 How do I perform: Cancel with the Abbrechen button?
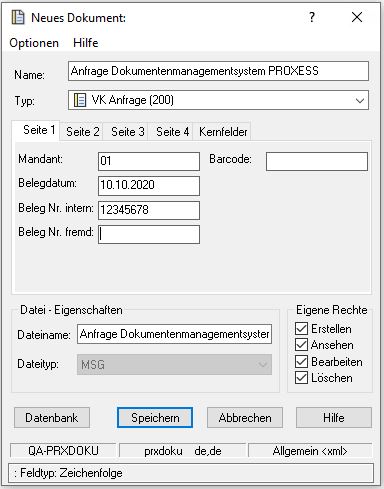point(245,418)
